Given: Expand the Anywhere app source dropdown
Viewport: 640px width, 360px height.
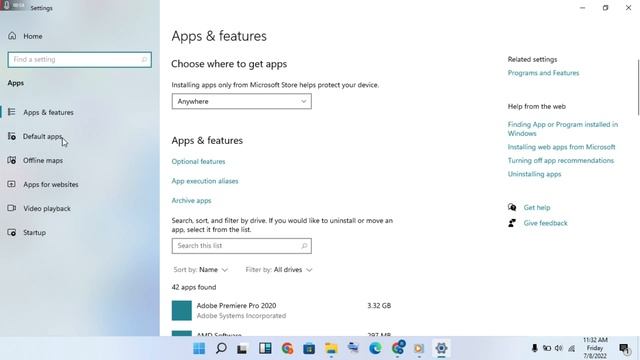Looking at the screenshot, I should (x=242, y=101).
